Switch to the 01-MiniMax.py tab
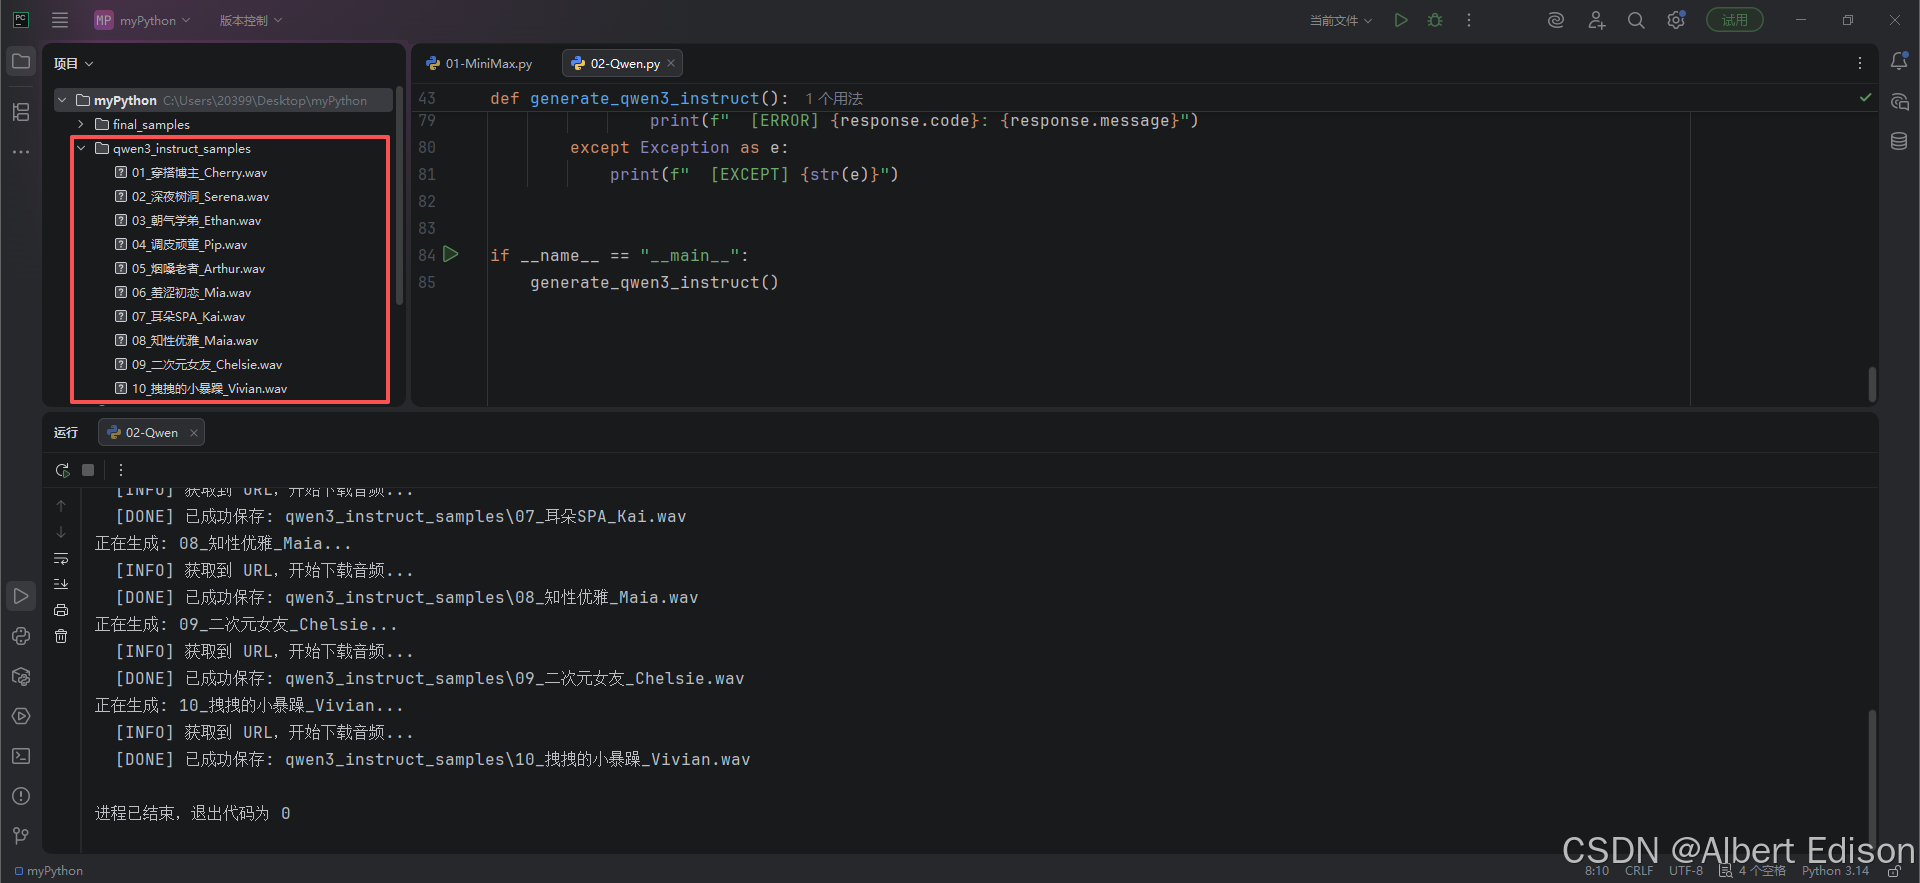 [479, 63]
